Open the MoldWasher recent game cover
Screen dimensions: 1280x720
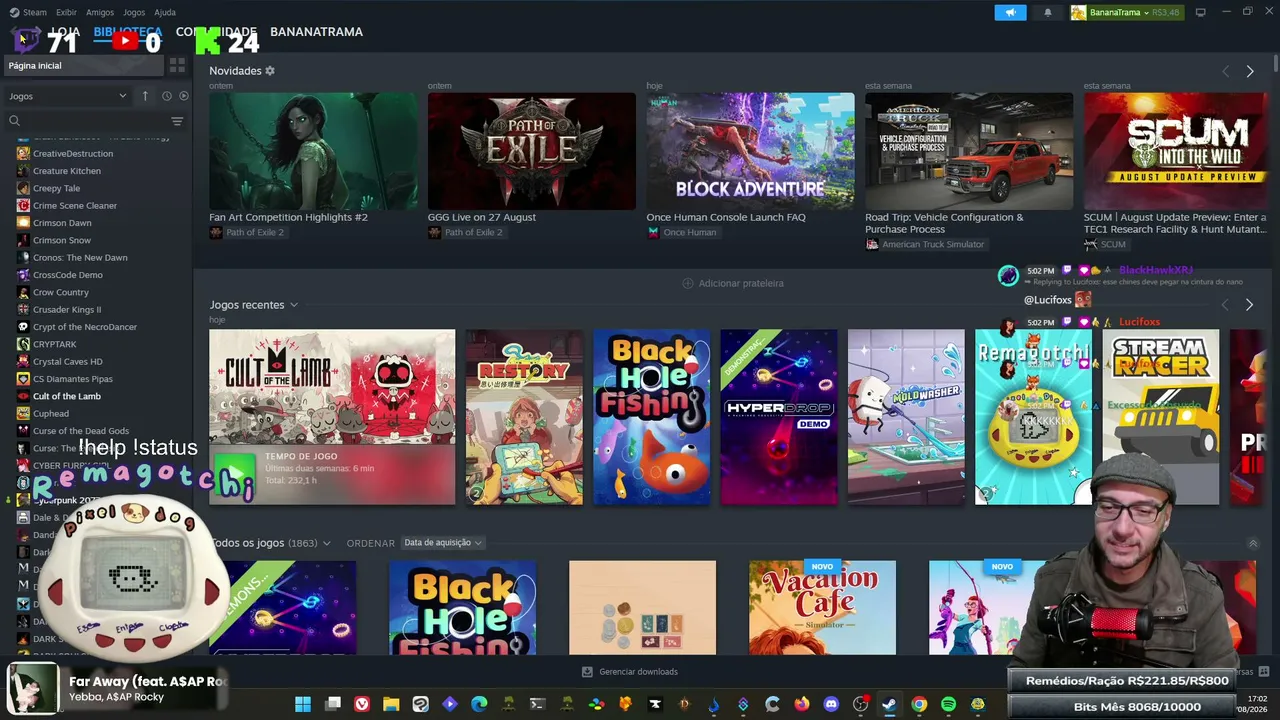pos(906,417)
